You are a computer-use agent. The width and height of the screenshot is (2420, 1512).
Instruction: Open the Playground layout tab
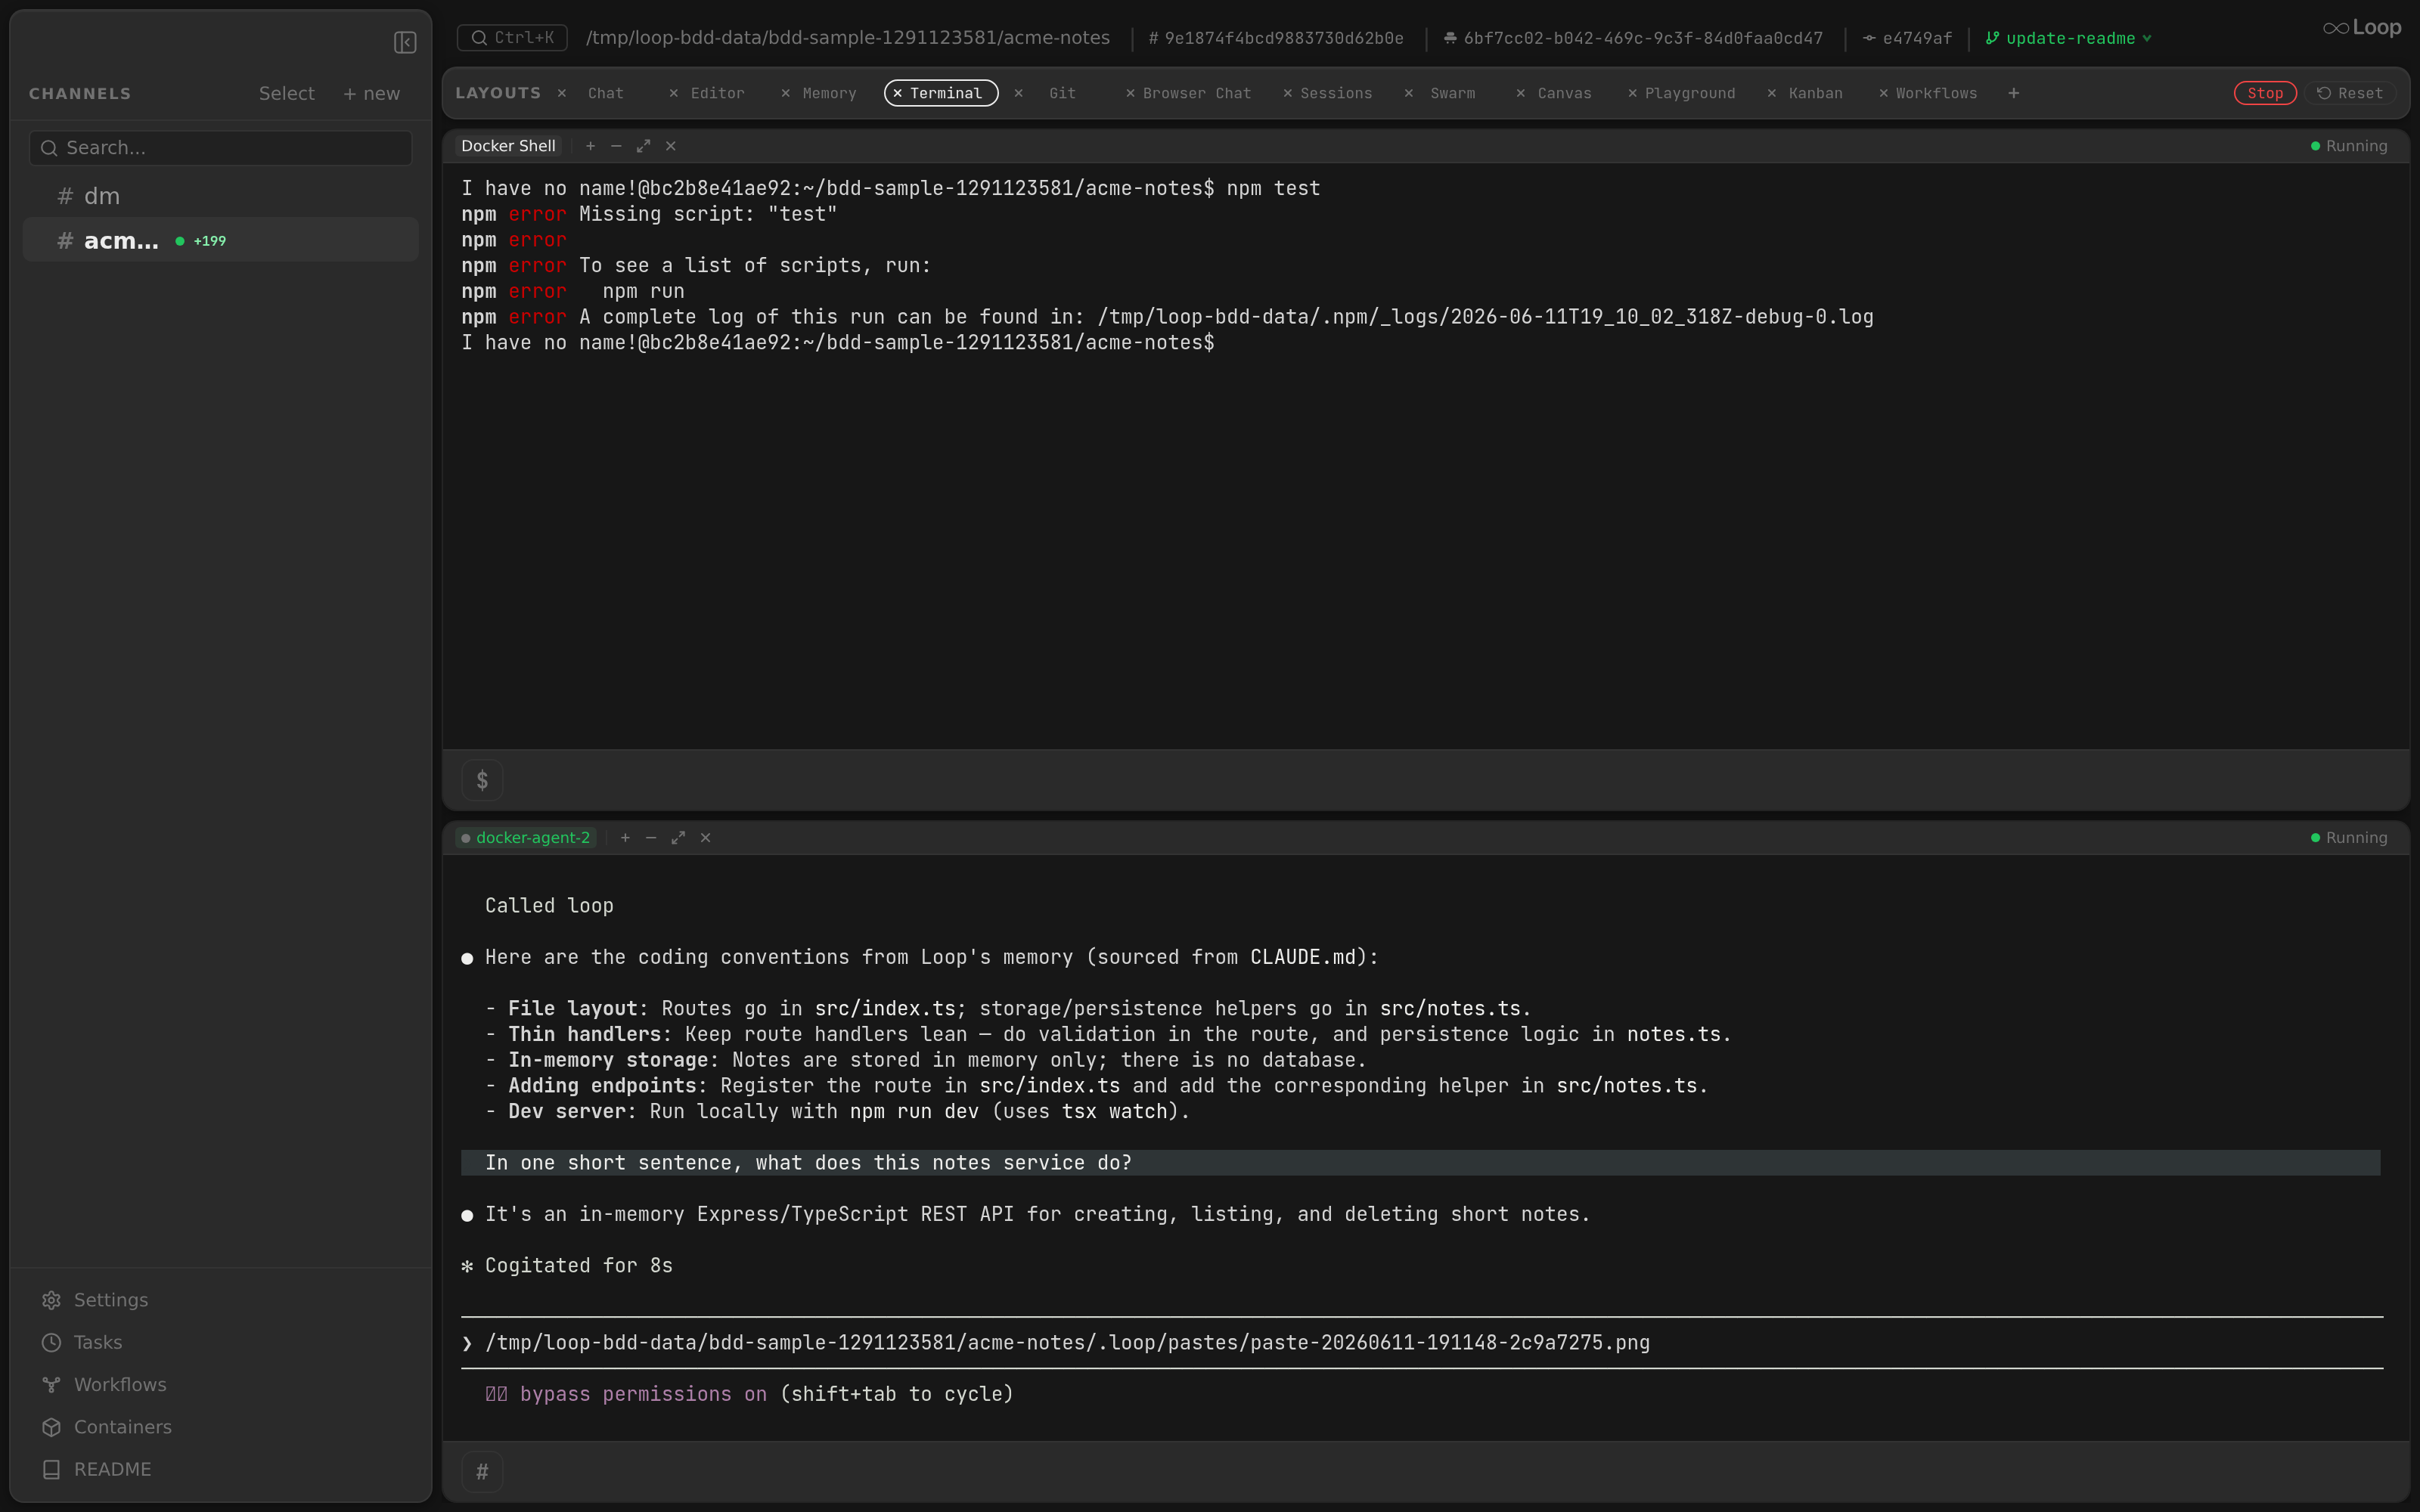coord(1689,93)
